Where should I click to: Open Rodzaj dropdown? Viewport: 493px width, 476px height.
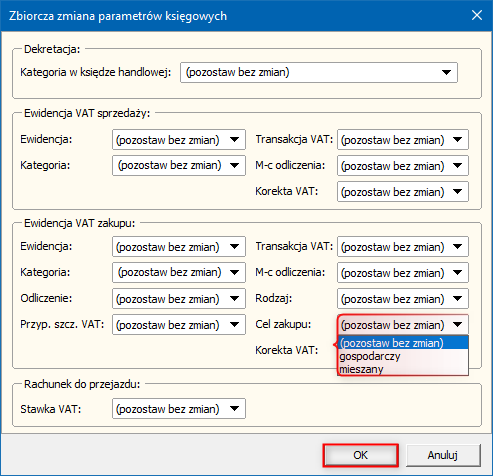(x=403, y=299)
